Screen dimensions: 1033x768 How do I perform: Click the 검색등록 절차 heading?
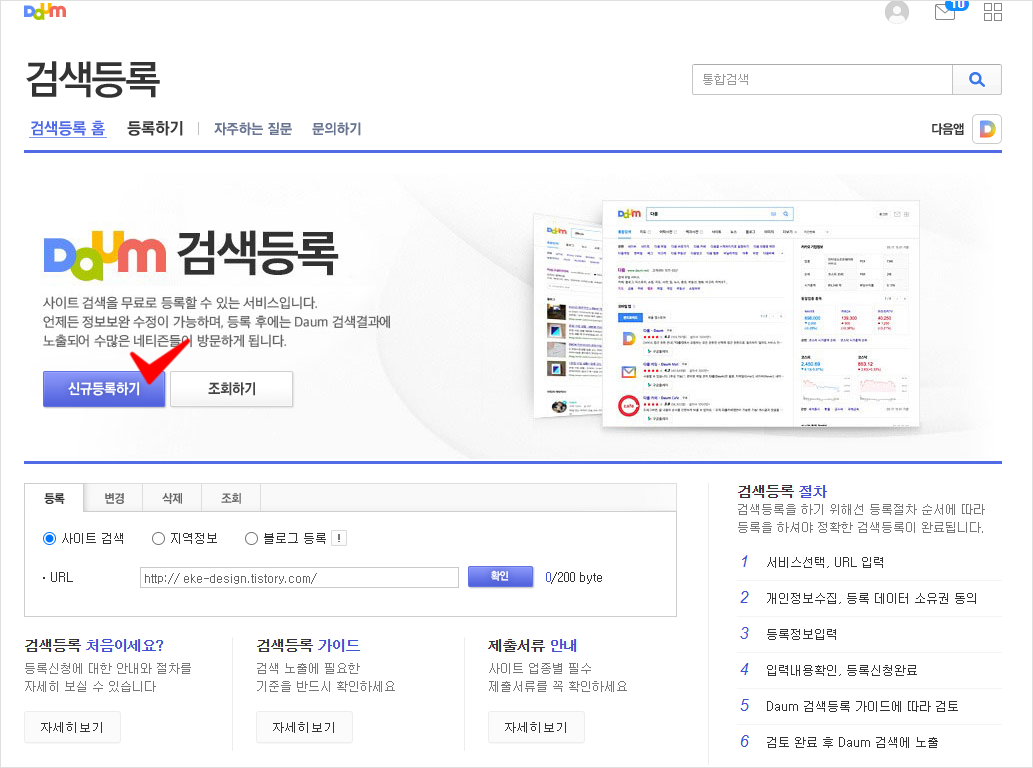782,491
